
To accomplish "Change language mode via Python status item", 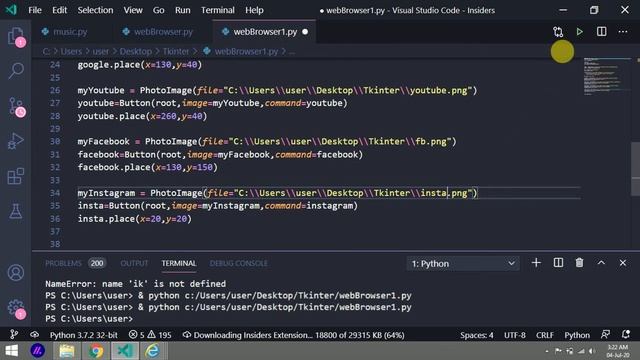I will pos(577,335).
